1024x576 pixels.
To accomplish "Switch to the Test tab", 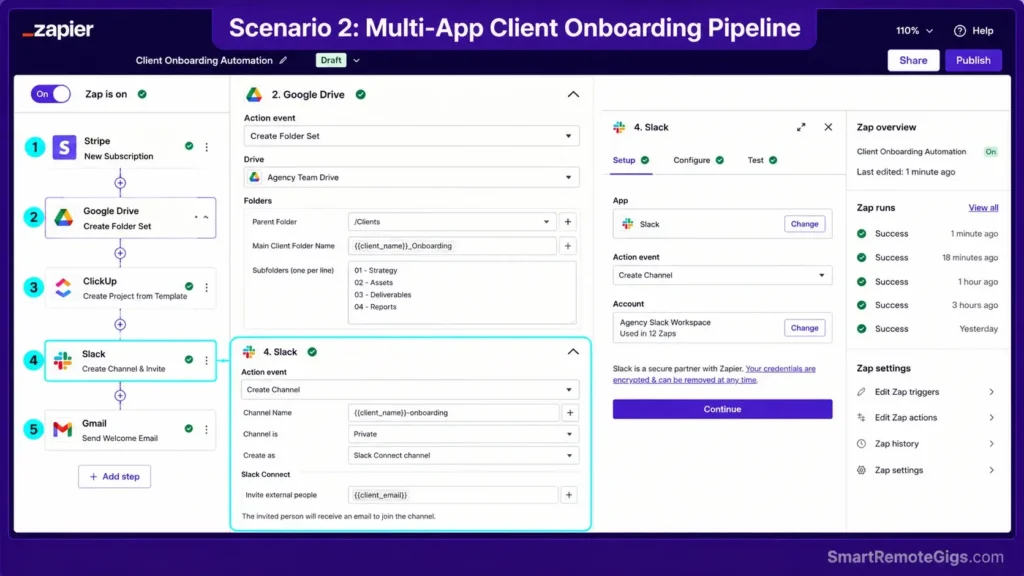I will tap(762, 160).
